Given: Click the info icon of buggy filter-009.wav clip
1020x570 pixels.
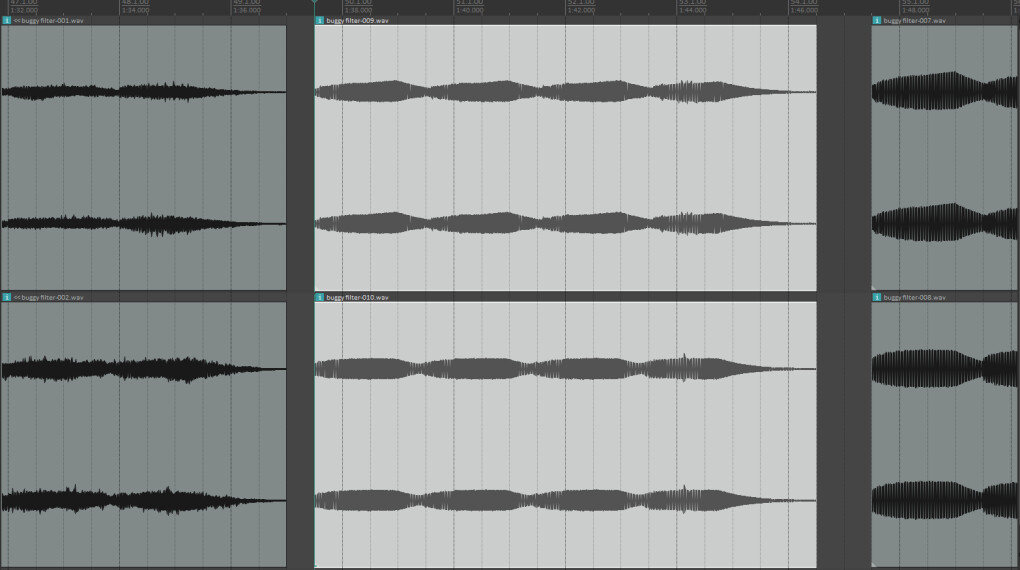Looking at the screenshot, I should 319,21.
